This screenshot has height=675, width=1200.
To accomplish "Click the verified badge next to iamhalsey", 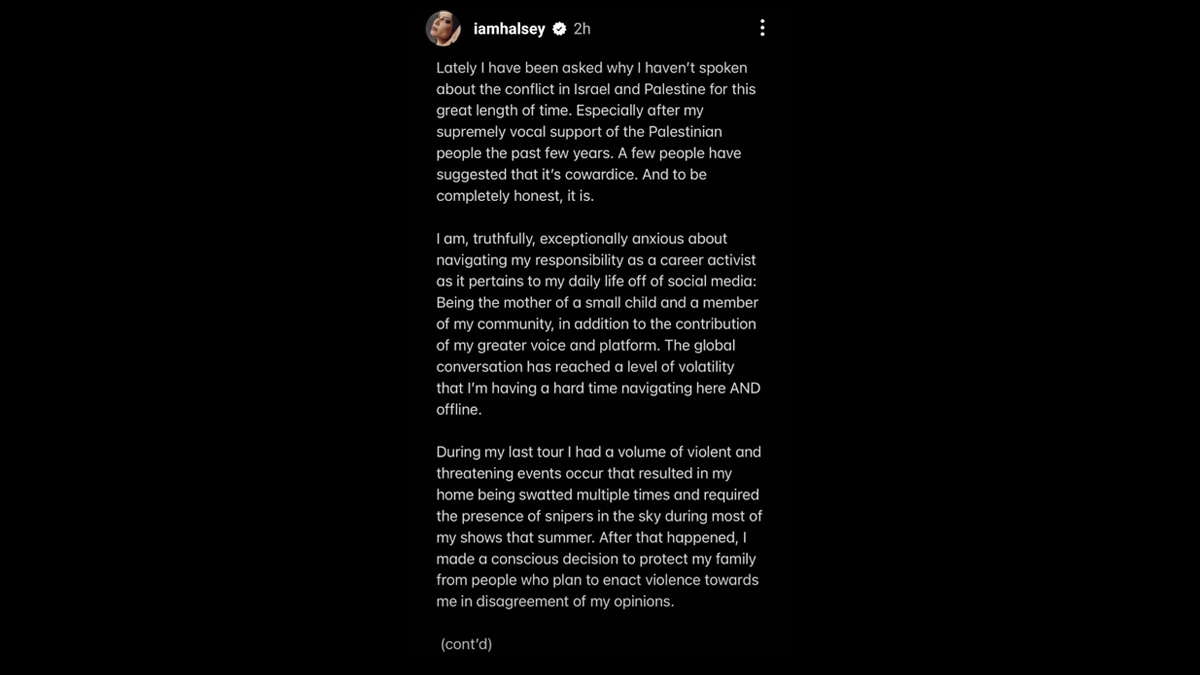I will pos(560,29).
